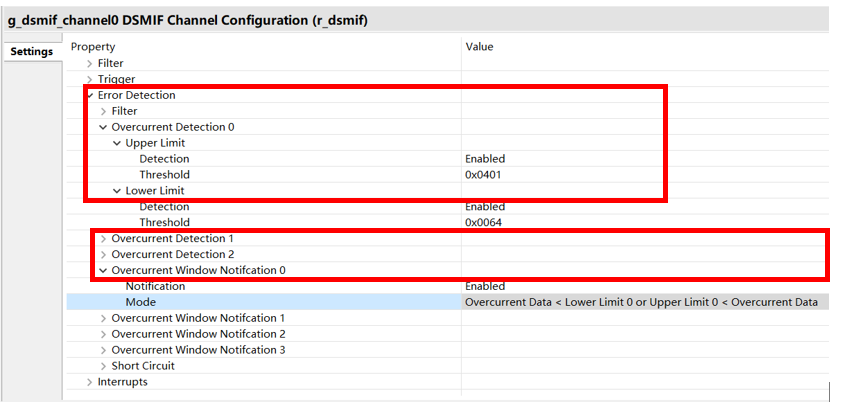Expand Overcurrent Window Notifcation 3
Image resolution: width=846 pixels, height=405 pixels.
pyautogui.click(x=104, y=350)
